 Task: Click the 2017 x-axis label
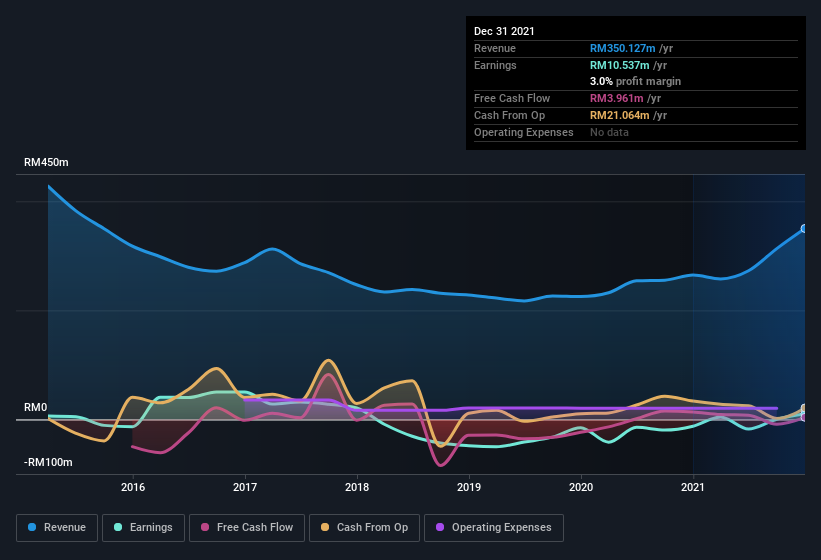click(x=245, y=487)
